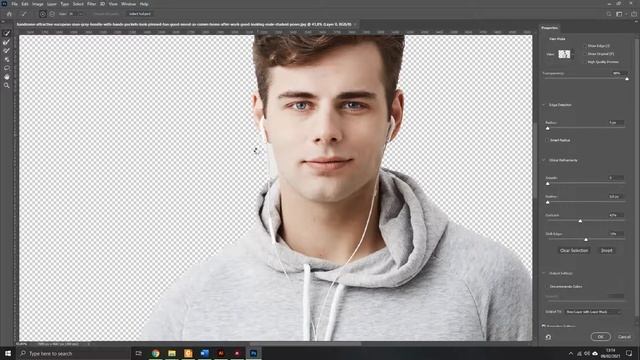Click the Clear Selection button
The width and height of the screenshot is (640, 360).
[574, 251]
